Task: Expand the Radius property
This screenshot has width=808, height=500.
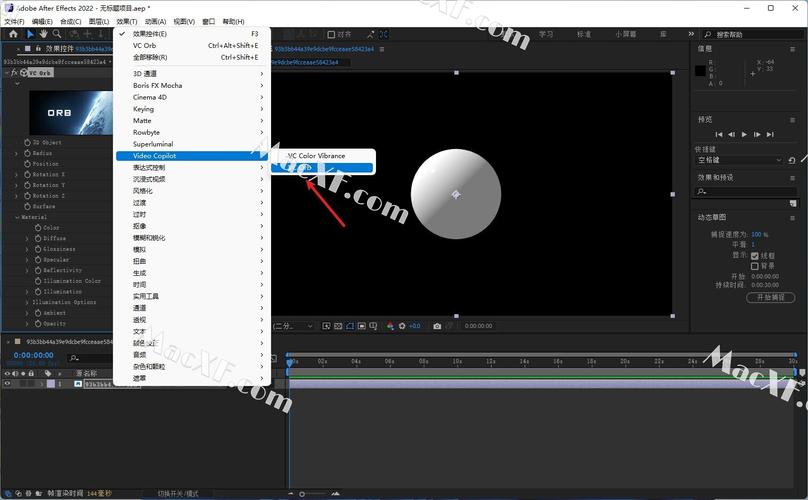Action: pos(16,154)
